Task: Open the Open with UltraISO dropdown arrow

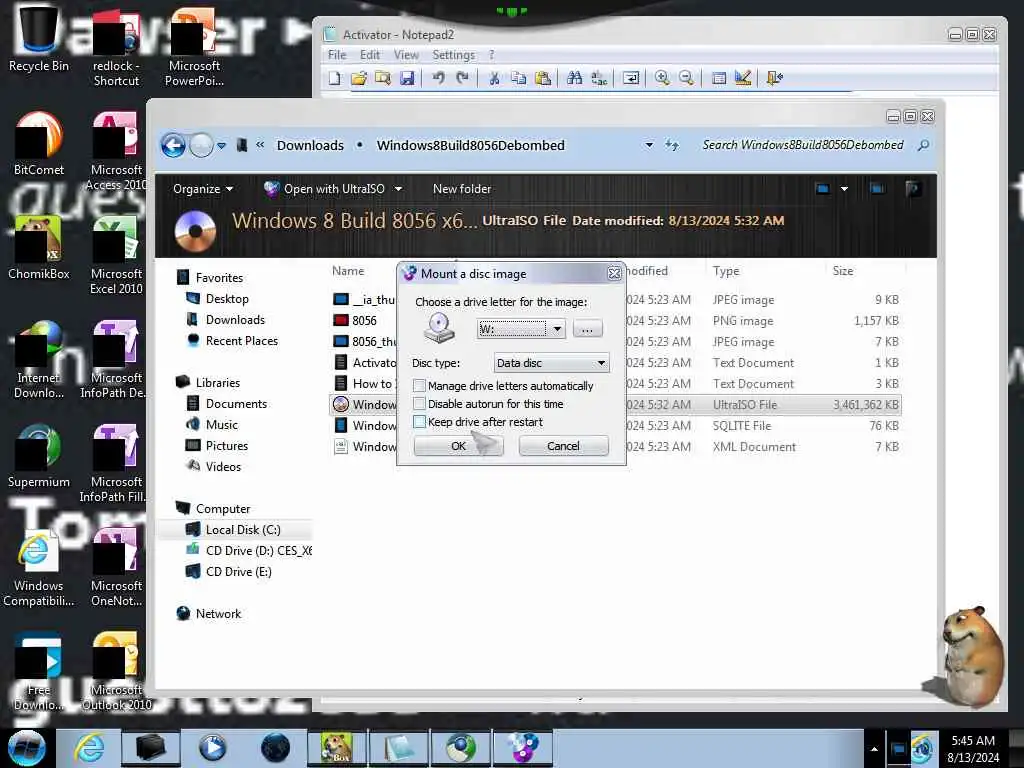Action: (398, 189)
